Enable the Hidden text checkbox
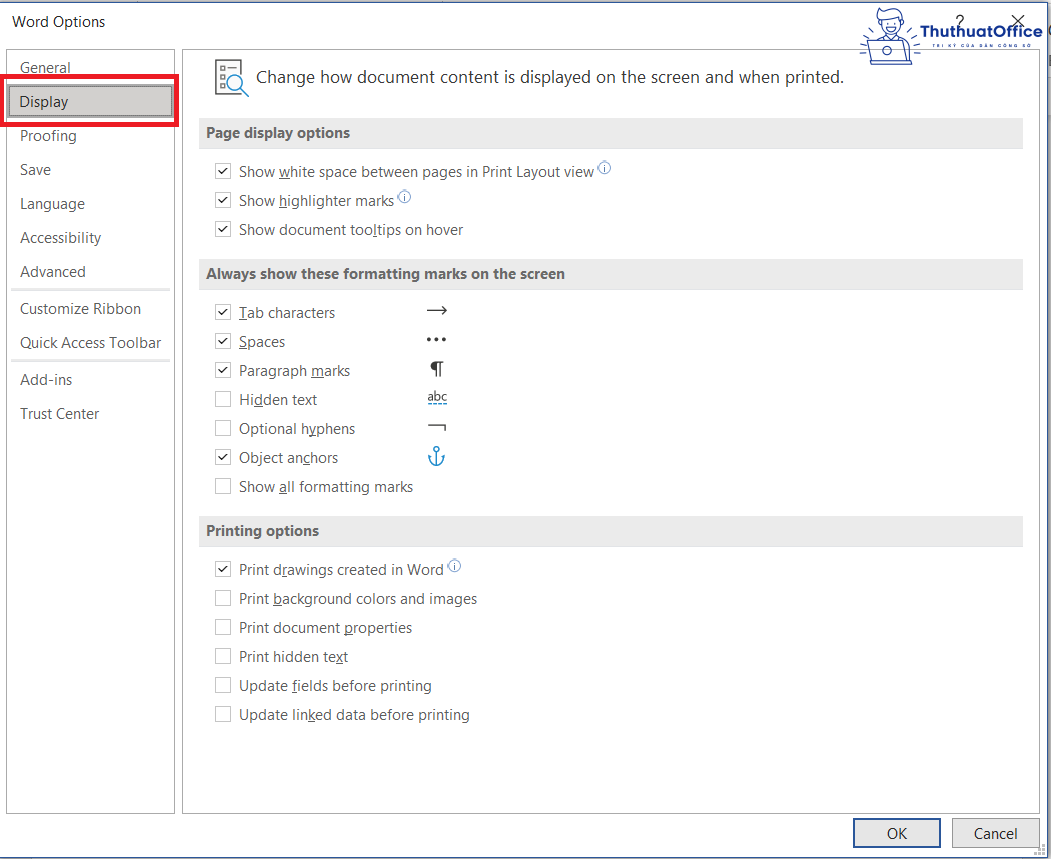 pyautogui.click(x=223, y=399)
